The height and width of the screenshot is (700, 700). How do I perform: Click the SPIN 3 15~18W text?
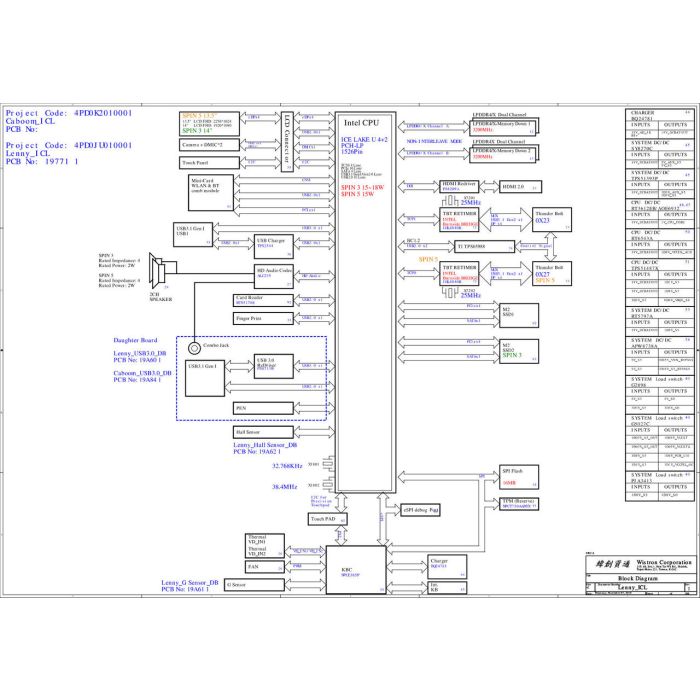(362, 188)
